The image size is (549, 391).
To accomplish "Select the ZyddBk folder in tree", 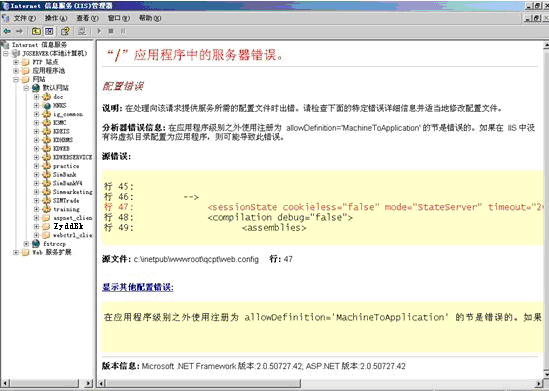I will pos(68,226).
